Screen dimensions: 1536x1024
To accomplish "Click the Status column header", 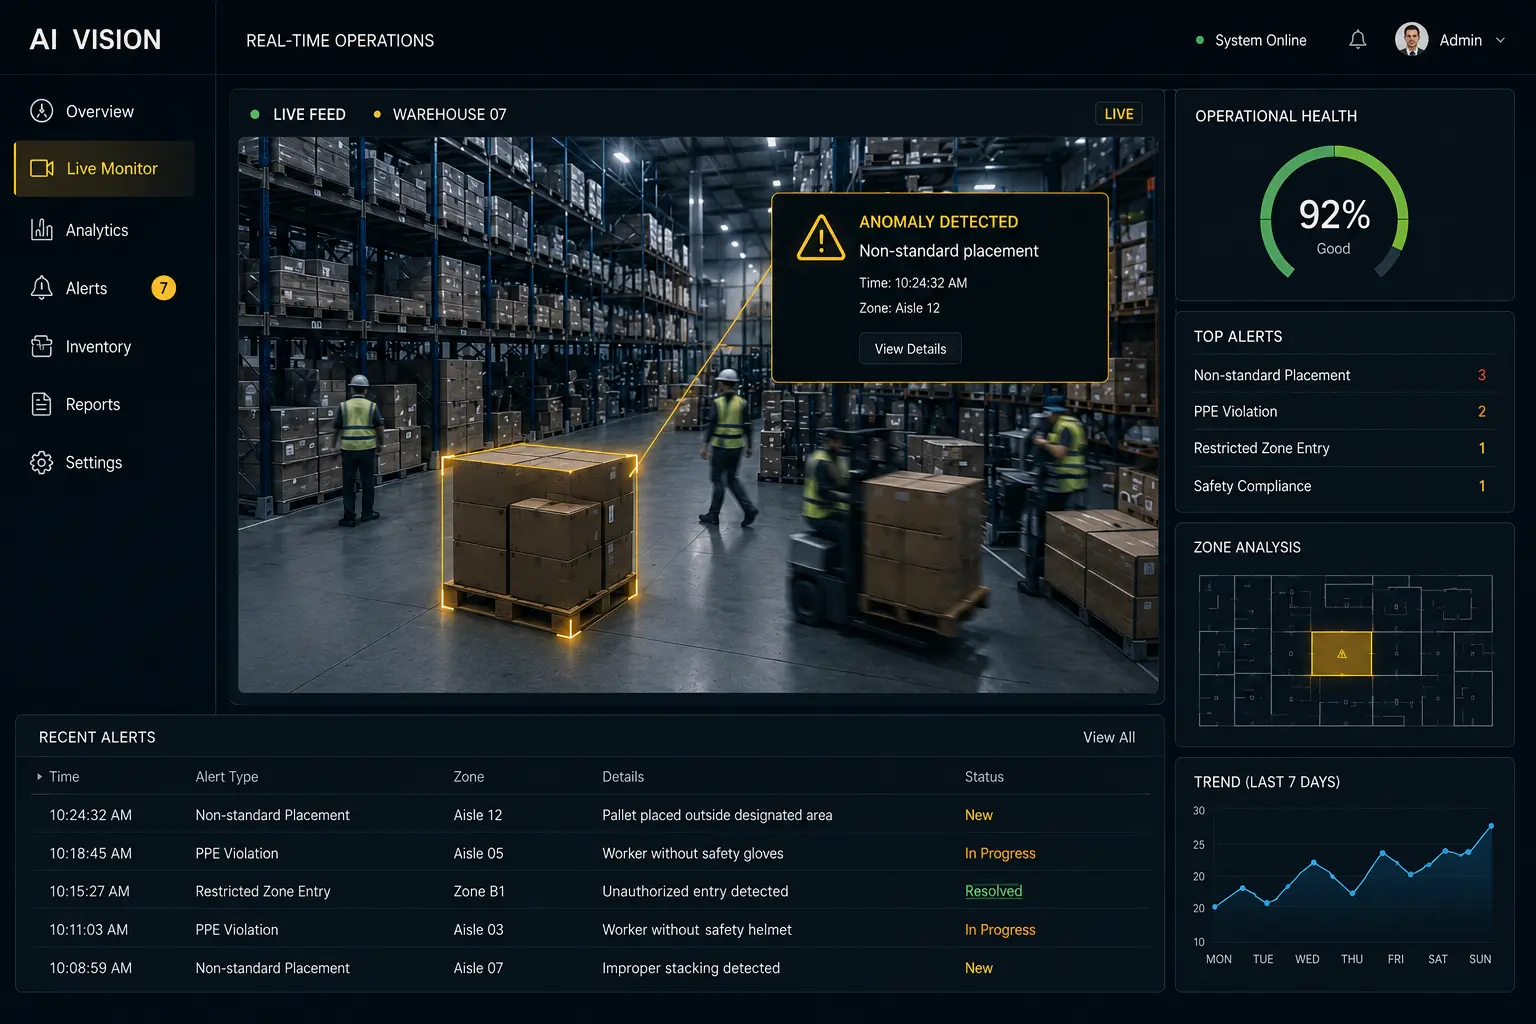I will (x=984, y=777).
